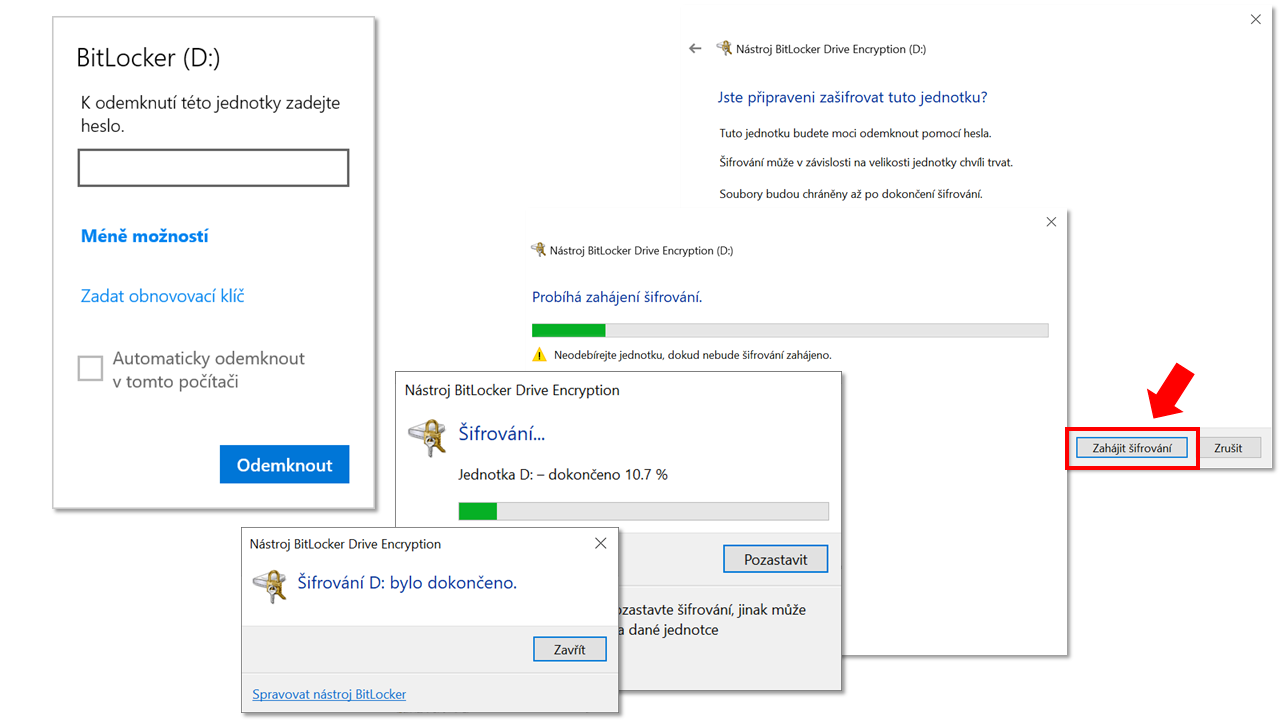Open "Zadat obnovovací klíč" link

tap(162, 296)
